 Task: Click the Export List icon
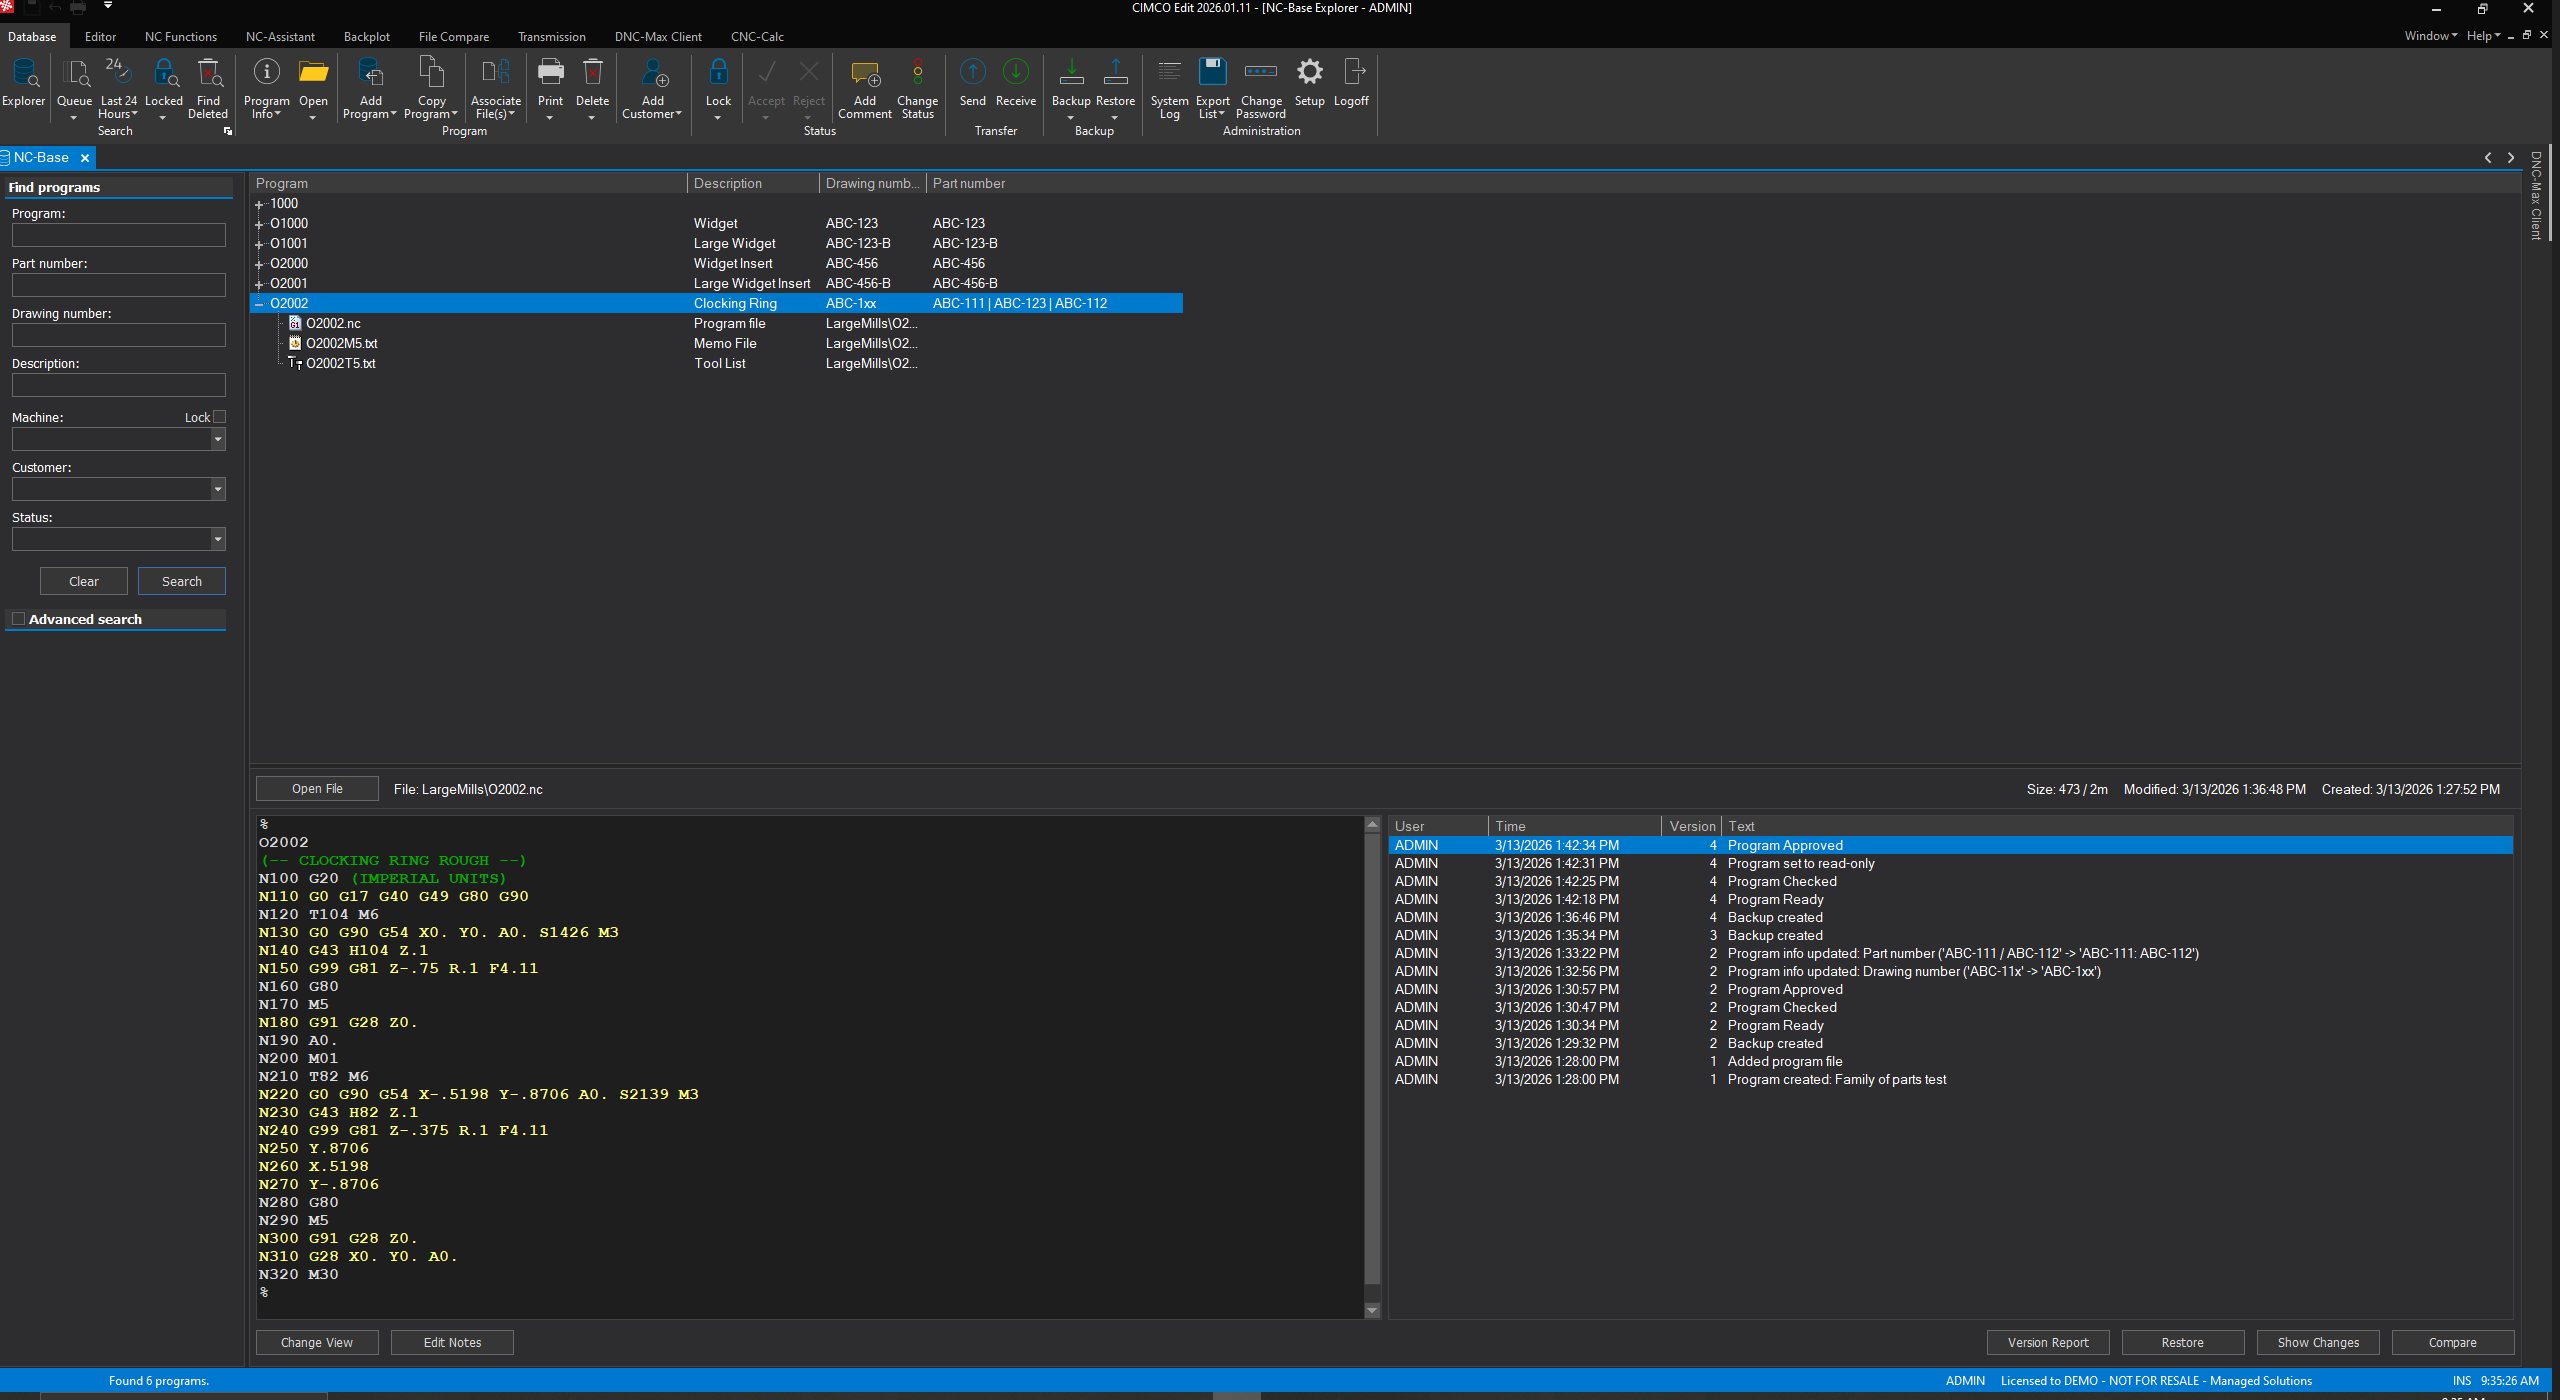1212,72
